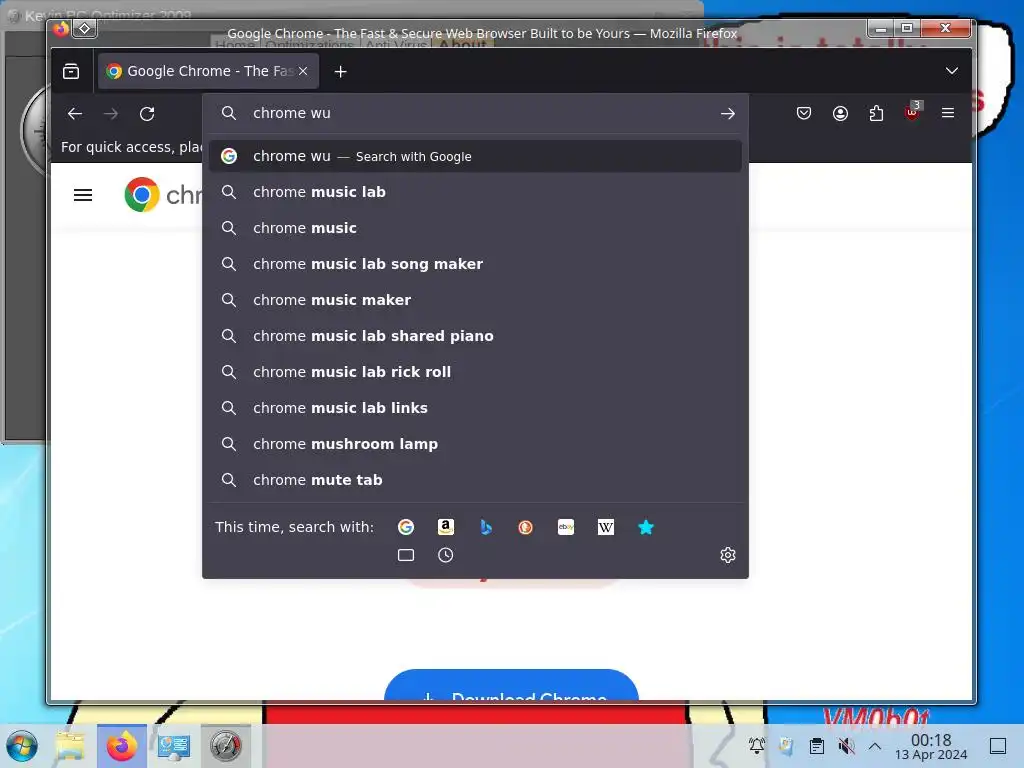Search this time with Amazon icon
Image resolution: width=1024 pixels, height=768 pixels.
pyautogui.click(x=445, y=527)
